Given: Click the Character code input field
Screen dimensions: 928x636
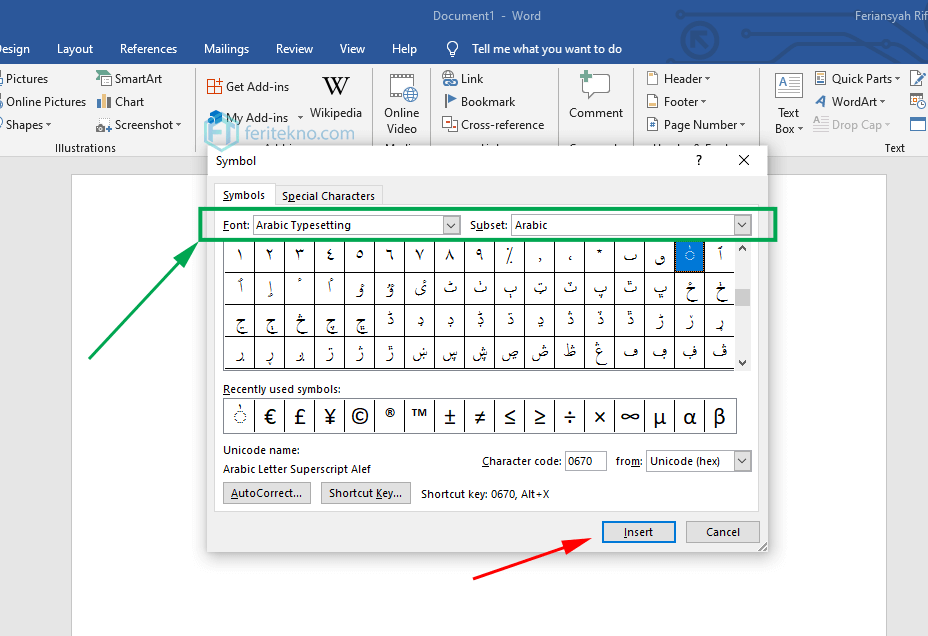Looking at the screenshot, I should click(585, 461).
